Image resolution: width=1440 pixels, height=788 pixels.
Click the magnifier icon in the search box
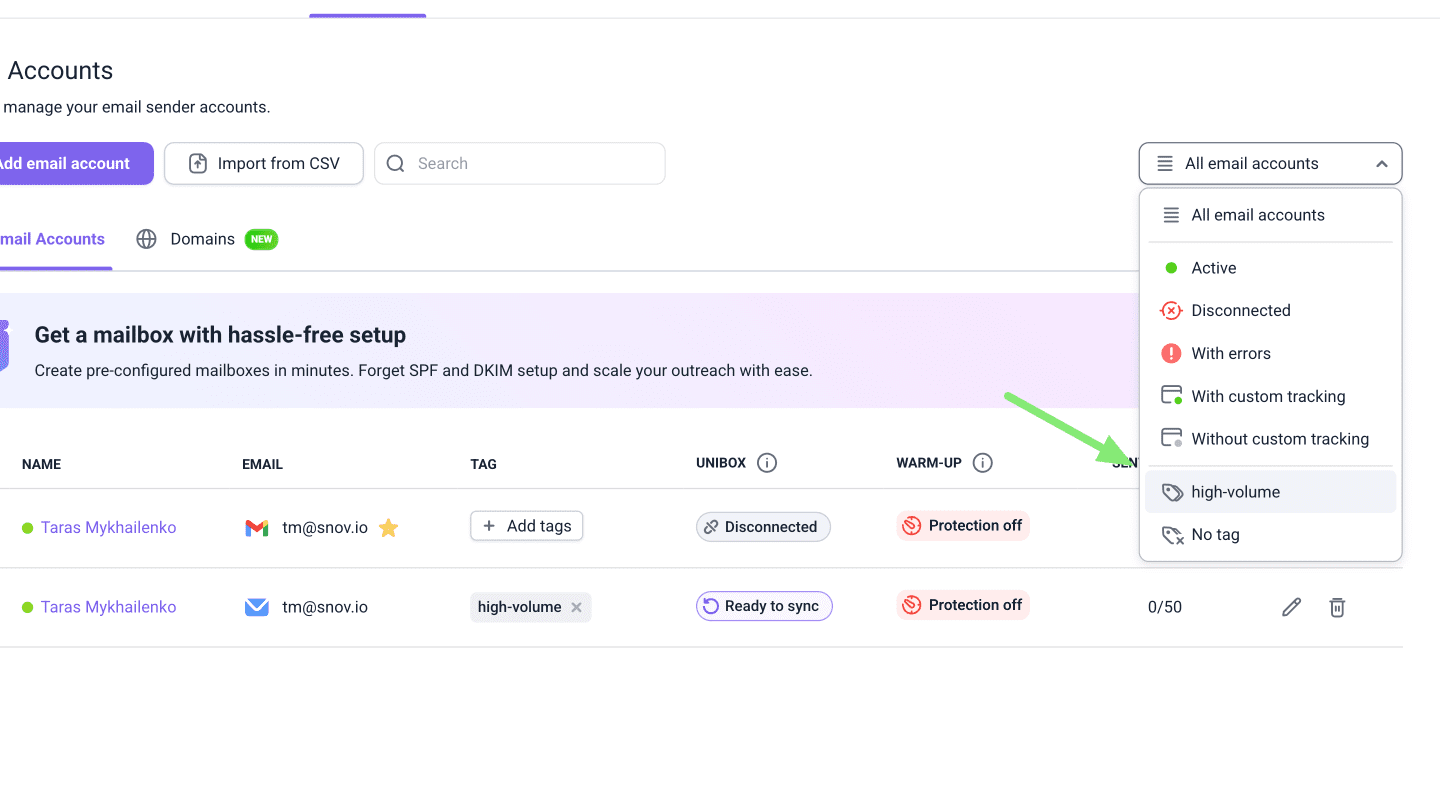[x=396, y=164]
